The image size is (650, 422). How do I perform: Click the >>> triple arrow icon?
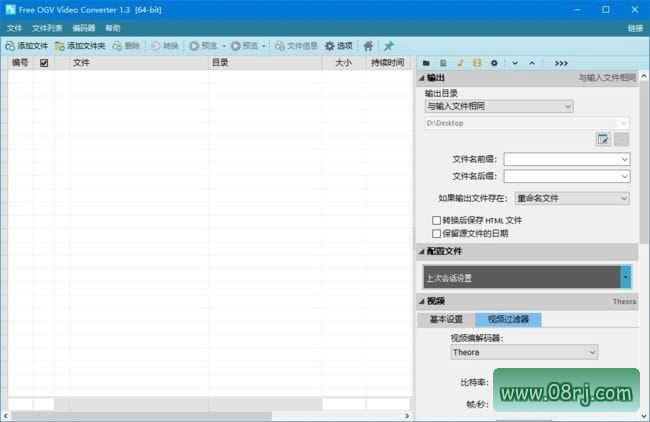point(561,63)
